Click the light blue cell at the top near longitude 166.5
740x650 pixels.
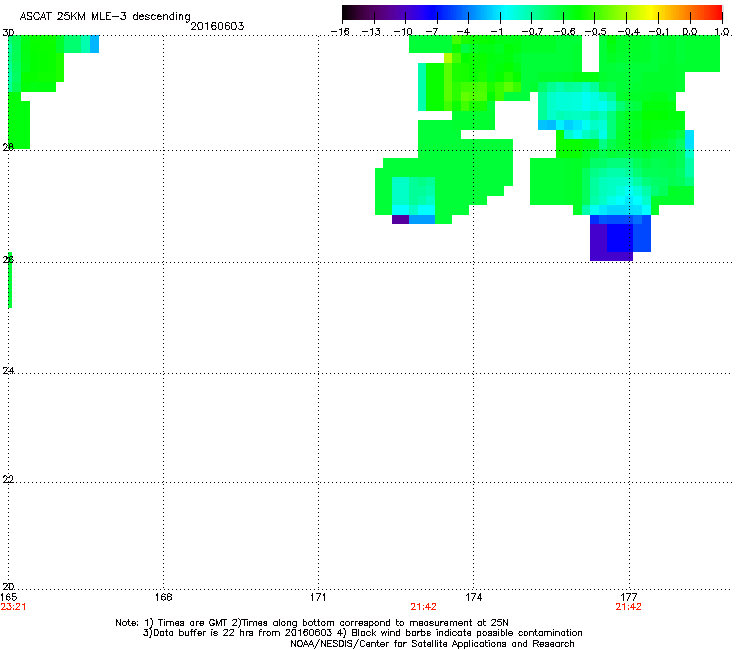[94, 44]
